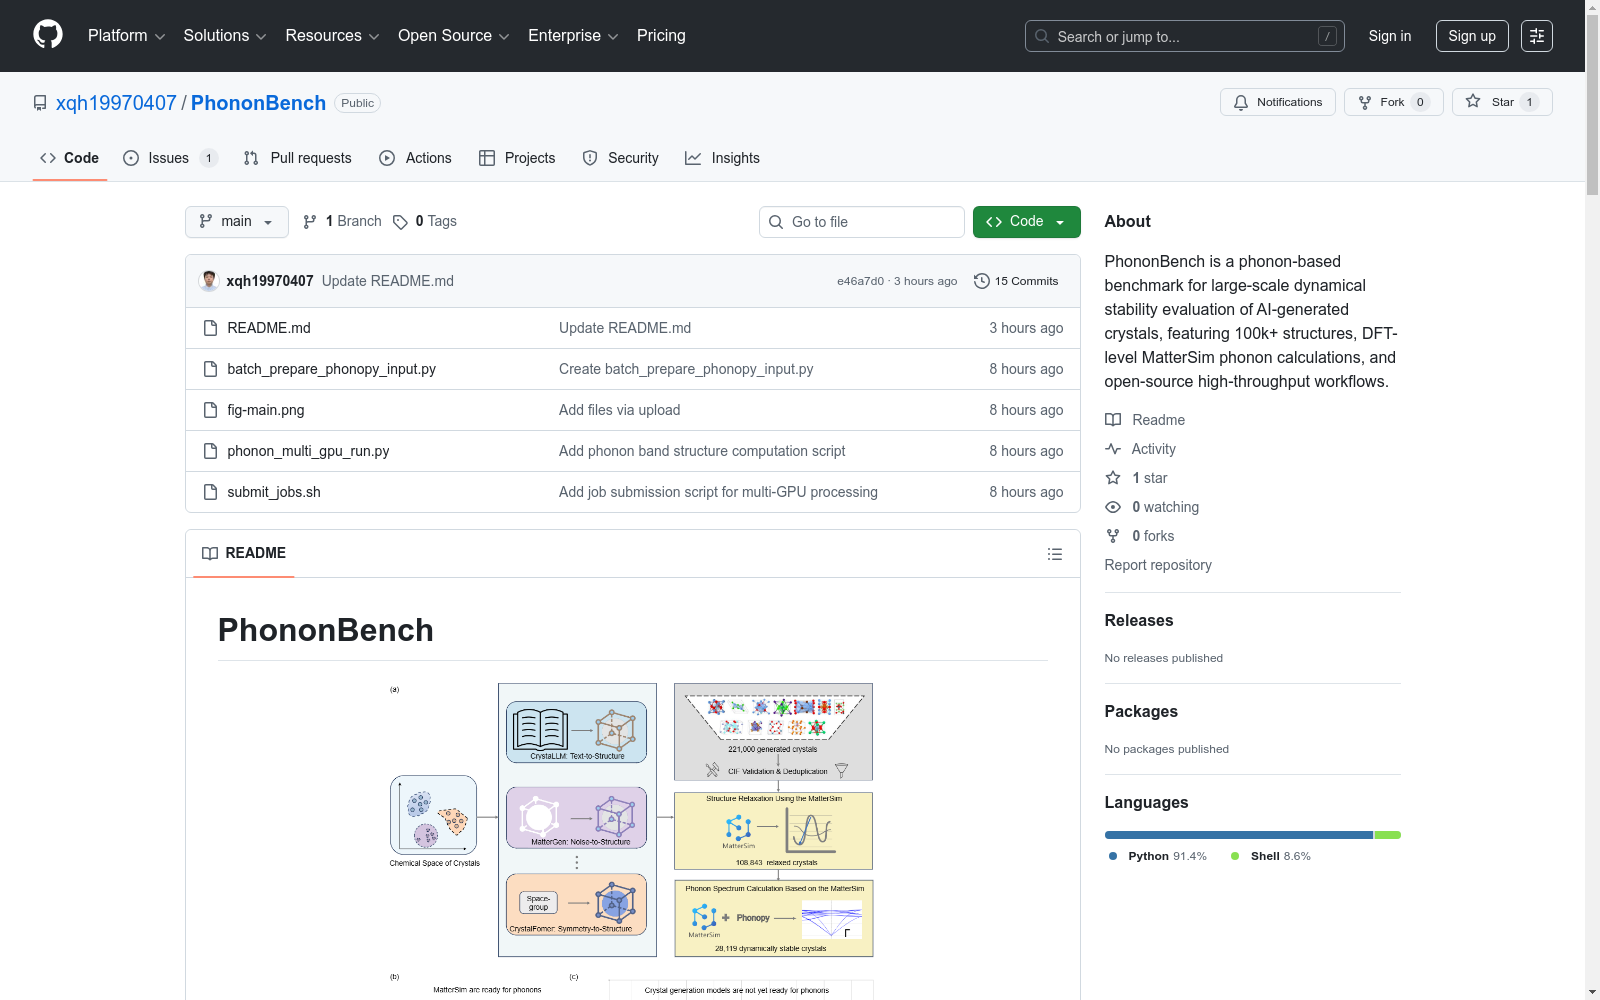Open the Issues tab
Screen dimensions: 1600x1000
tap(170, 158)
